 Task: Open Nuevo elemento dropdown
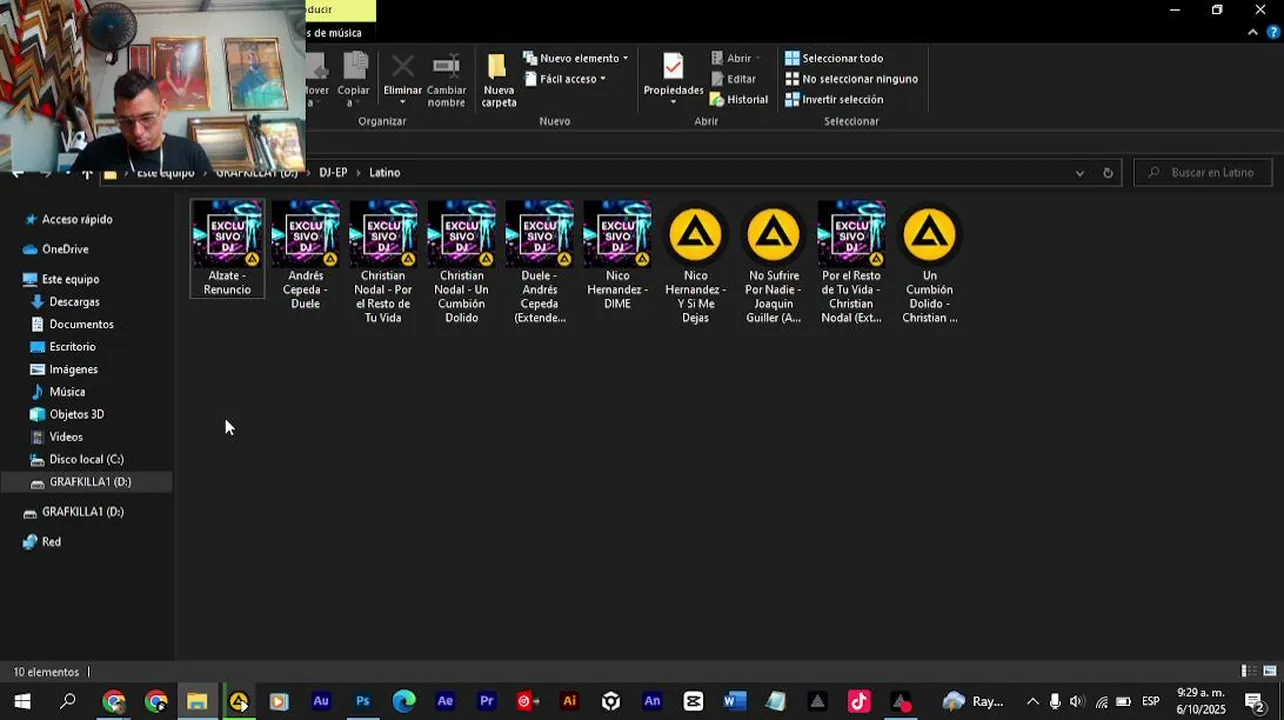click(576, 58)
